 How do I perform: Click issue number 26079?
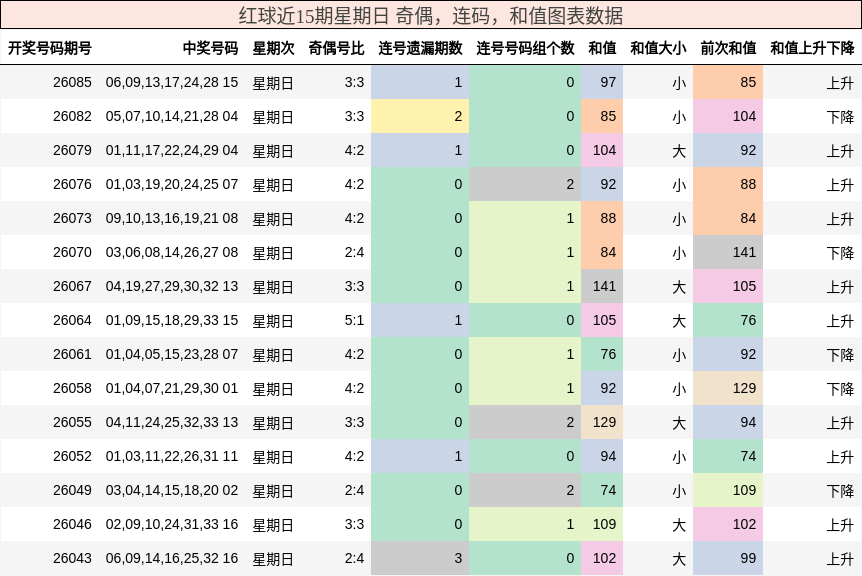click(72, 151)
